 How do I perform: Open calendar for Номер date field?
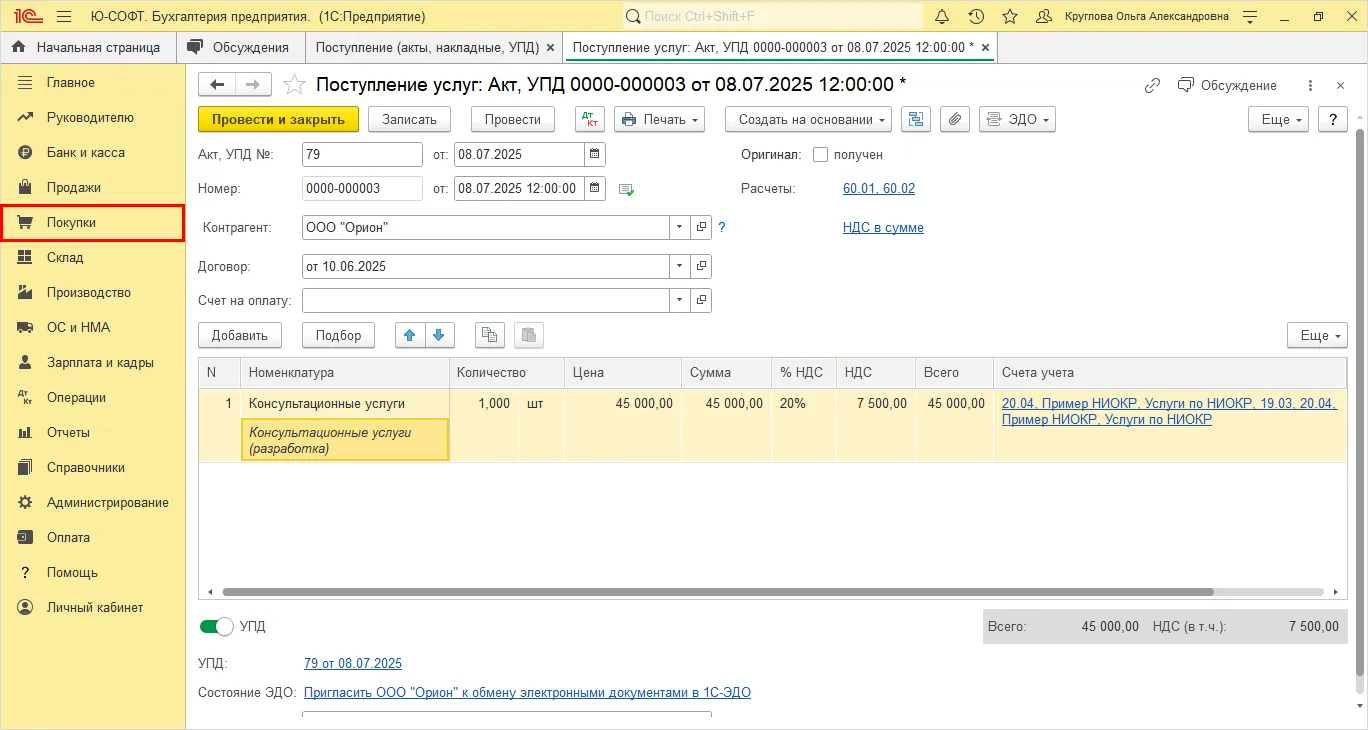click(595, 188)
